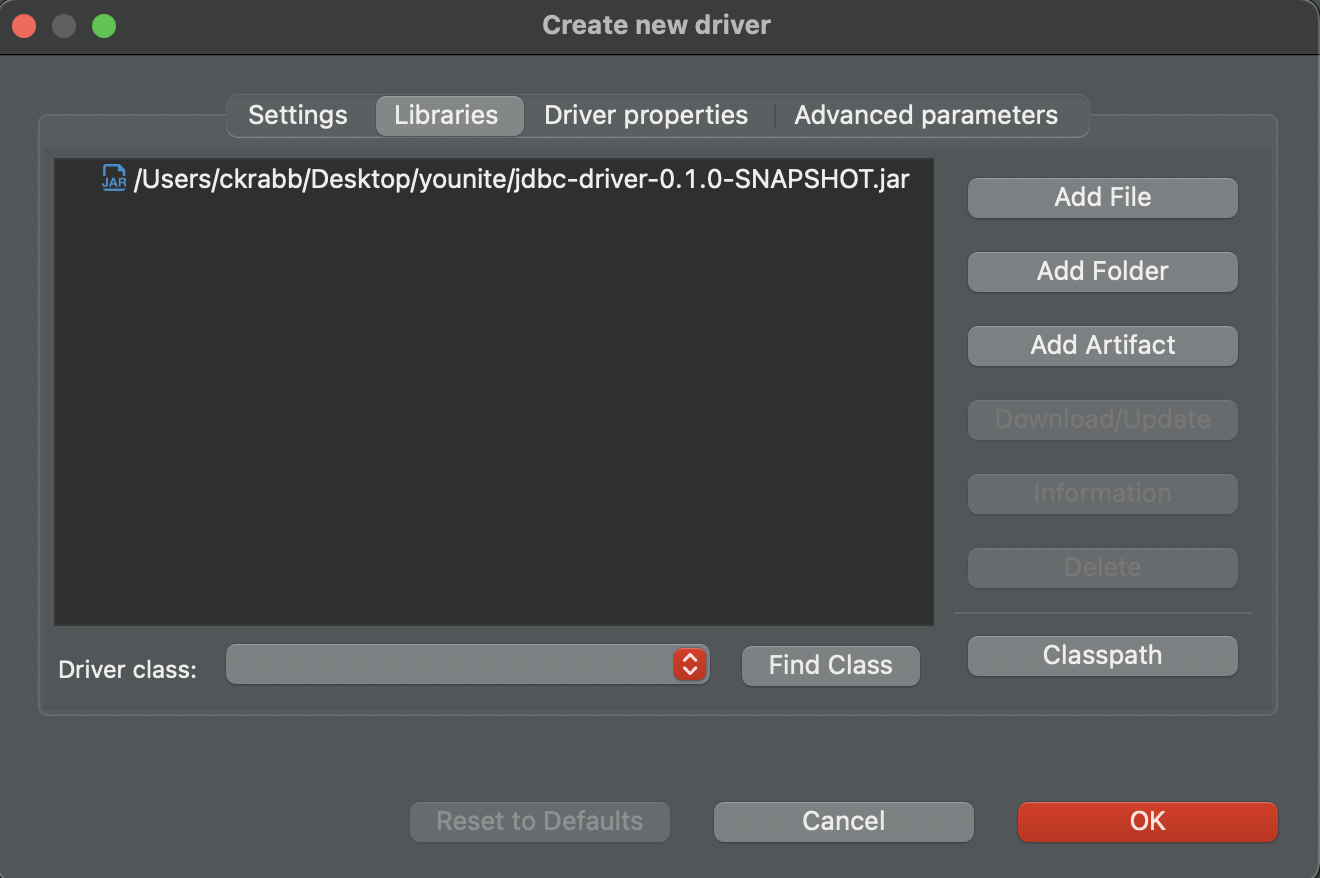Cancel the Create new driver dialog

click(843, 822)
